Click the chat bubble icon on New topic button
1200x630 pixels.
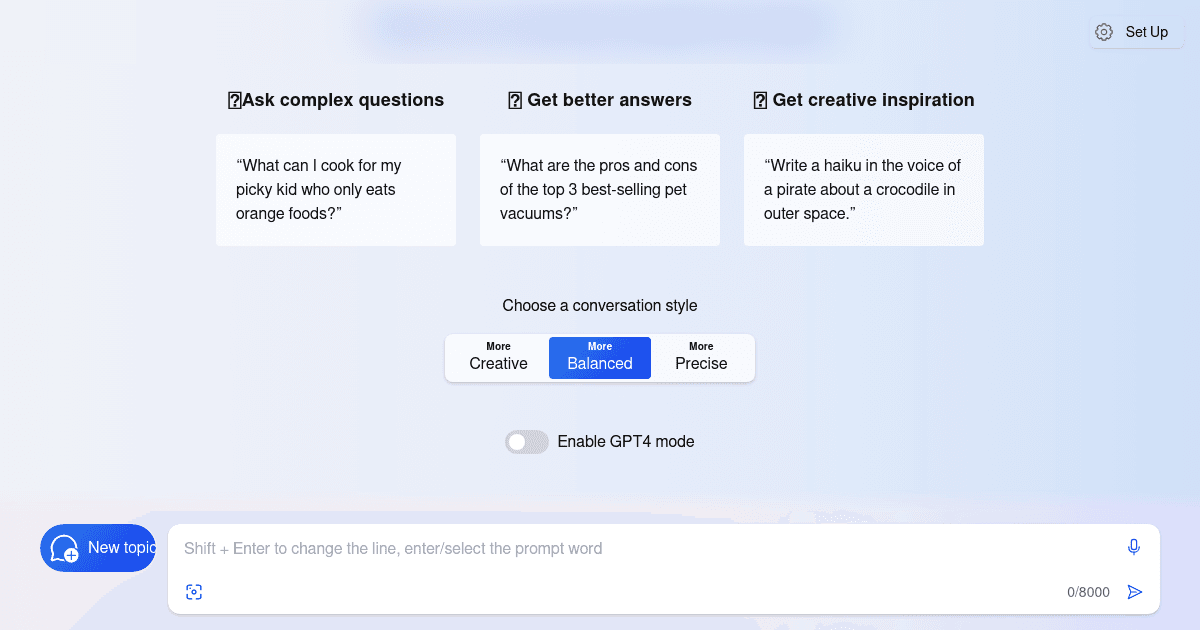(63, 548)
